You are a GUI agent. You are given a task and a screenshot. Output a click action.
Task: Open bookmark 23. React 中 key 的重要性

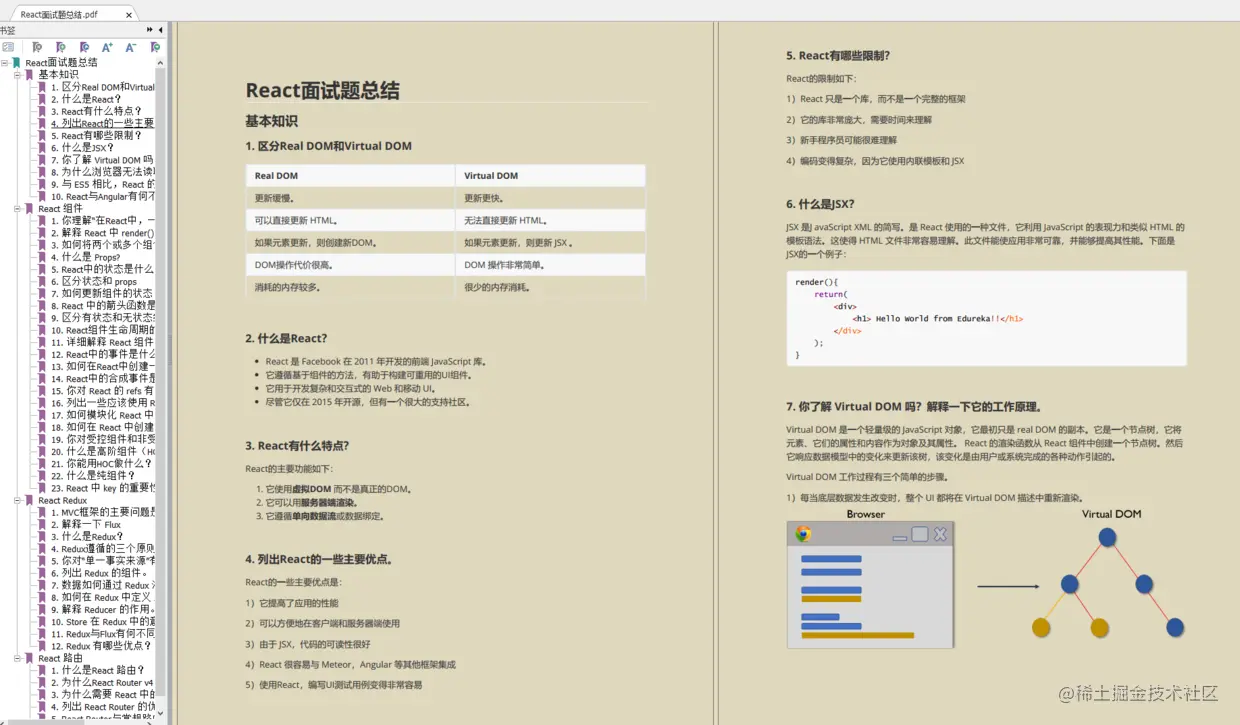(x=103, y=488)
